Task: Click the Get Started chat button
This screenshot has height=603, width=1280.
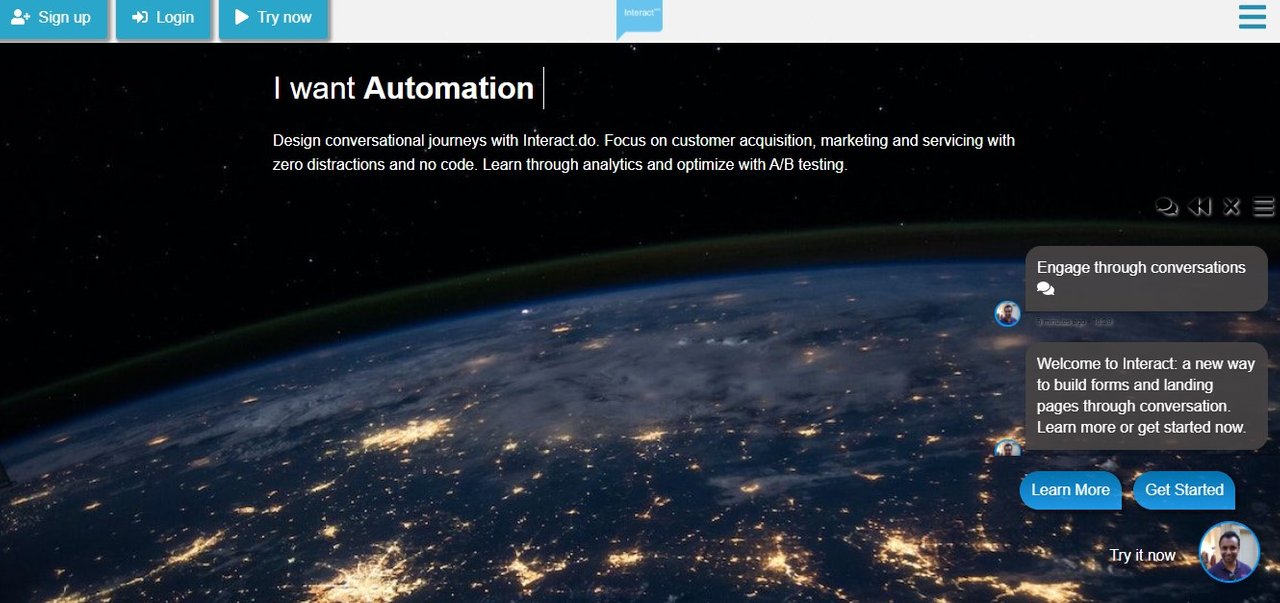Action: click(1184, 490)
